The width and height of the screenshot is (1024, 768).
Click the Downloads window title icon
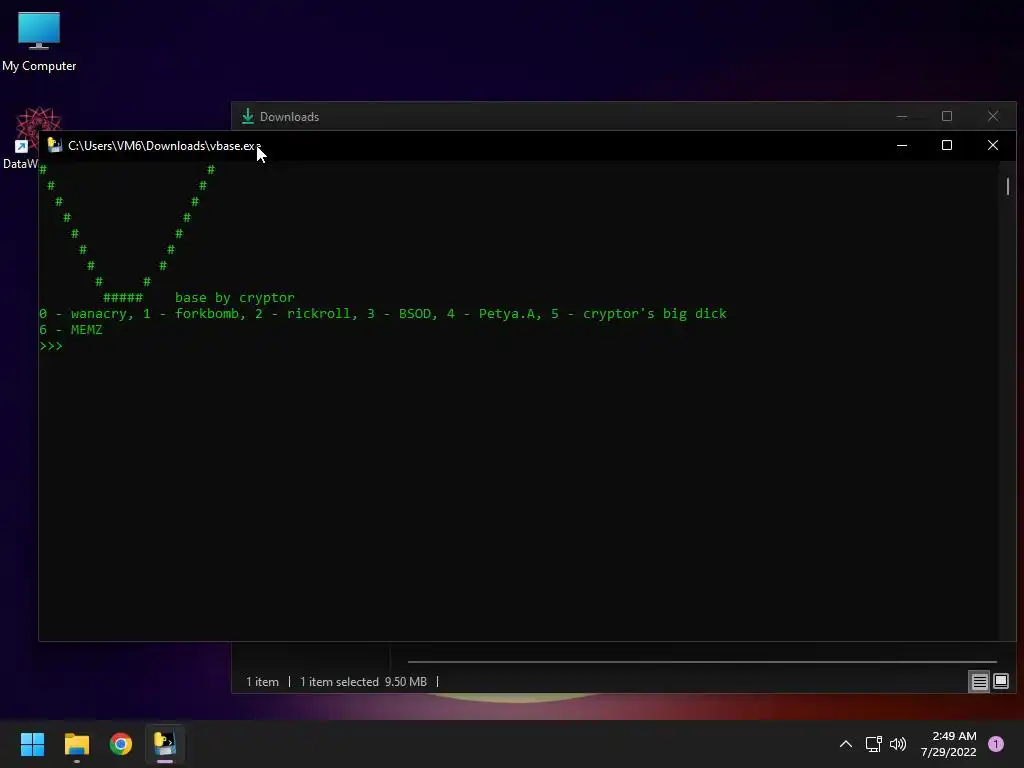point(248,116)
